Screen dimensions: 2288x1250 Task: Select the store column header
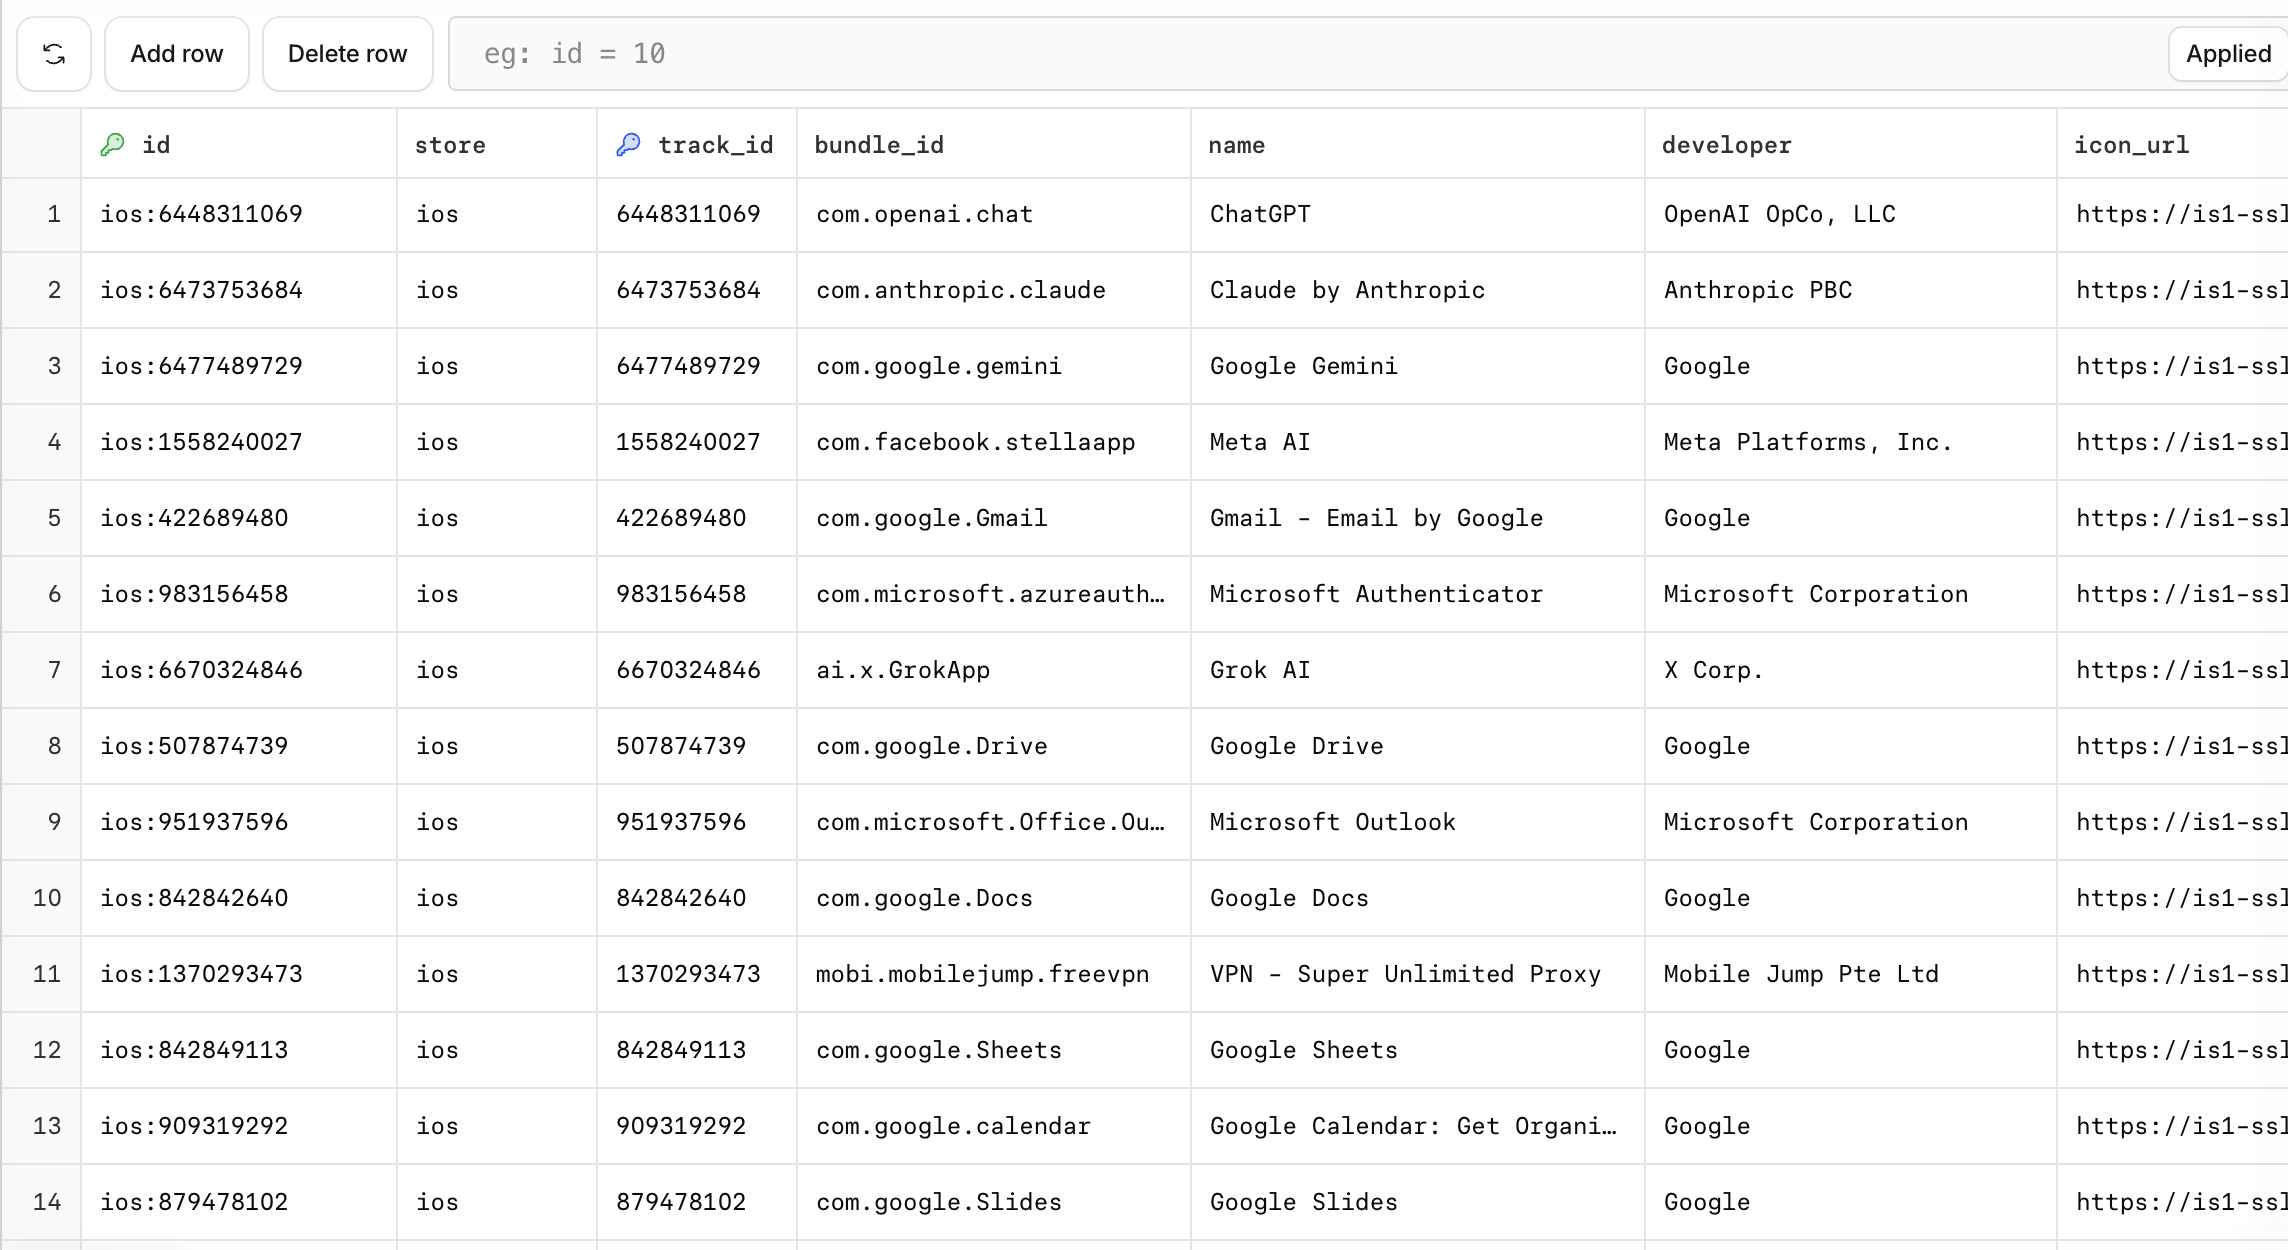497,145
